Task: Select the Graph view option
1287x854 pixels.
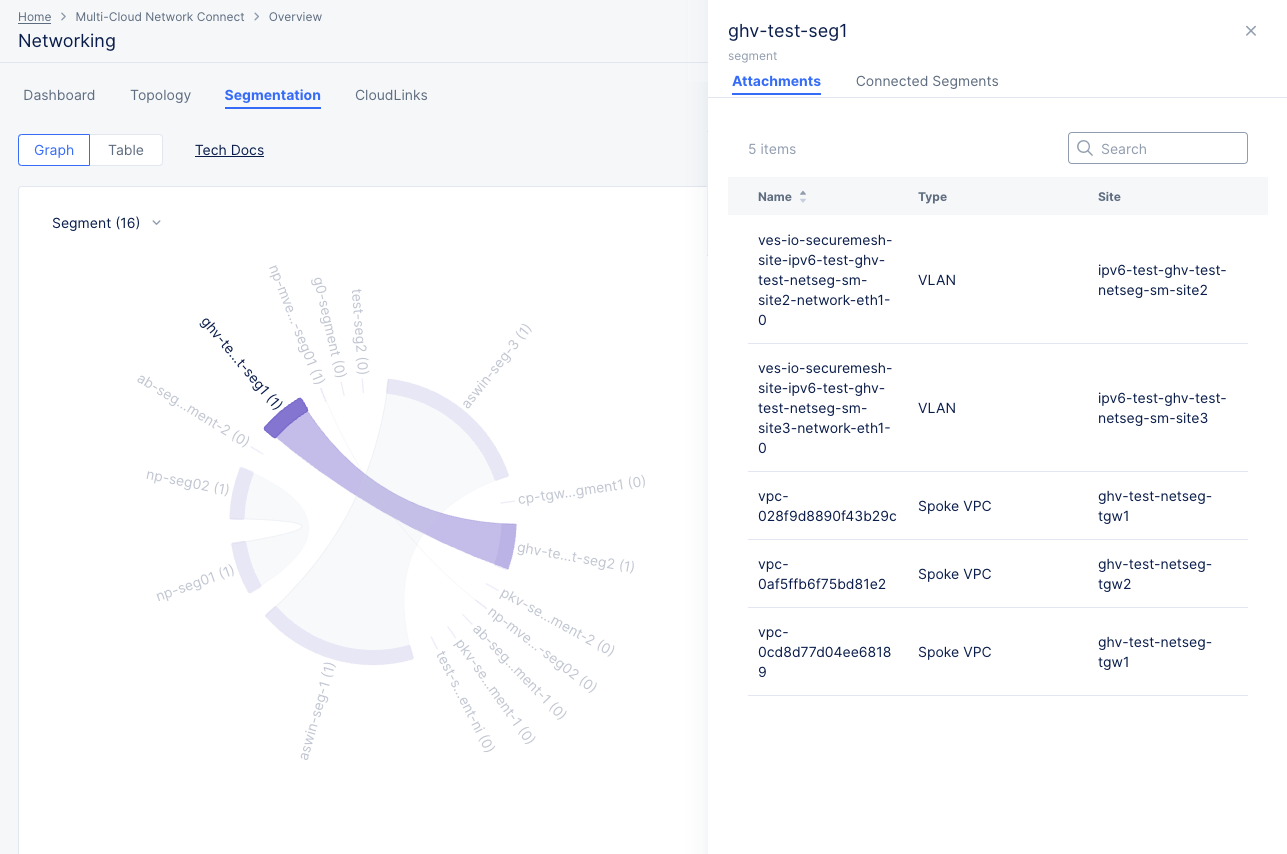Action: click(x=53, y=149)
